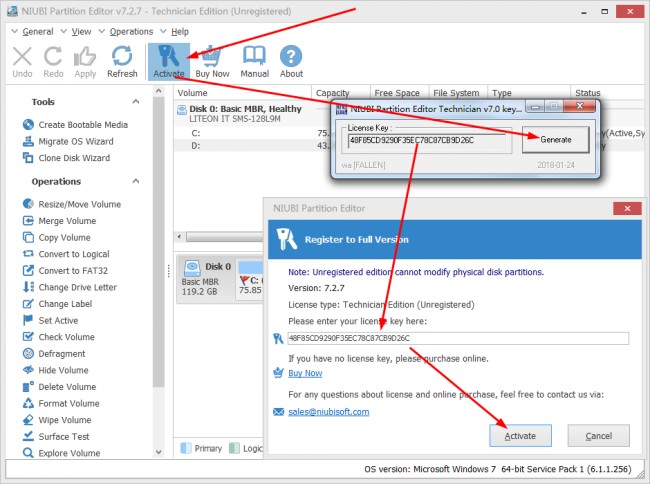Image resolution: width=650 pixels, height=484 pixels.
Task: Launch Clone Disk Wizard
Action: coord(66,158)
